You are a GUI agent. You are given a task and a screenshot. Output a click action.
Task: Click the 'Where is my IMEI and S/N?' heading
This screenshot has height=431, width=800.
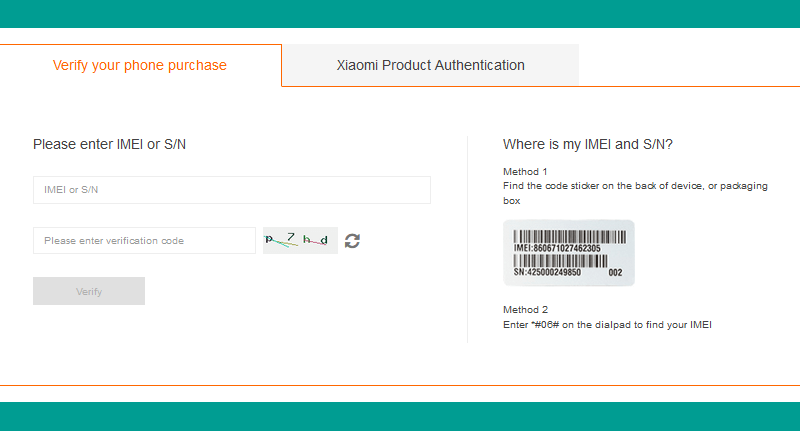[588, 144]
